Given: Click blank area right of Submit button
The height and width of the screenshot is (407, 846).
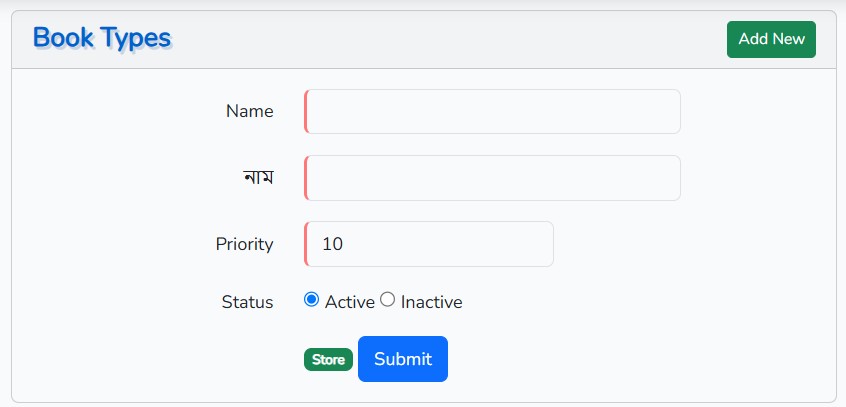Looking at the screenshot, I should coord(637,359).
